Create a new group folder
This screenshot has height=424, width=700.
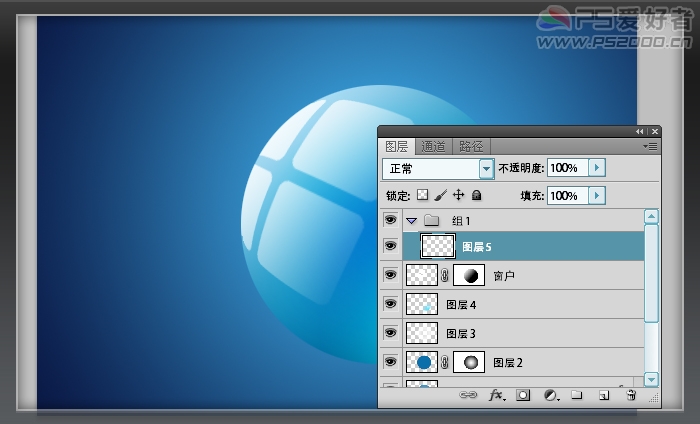(577, 395)
